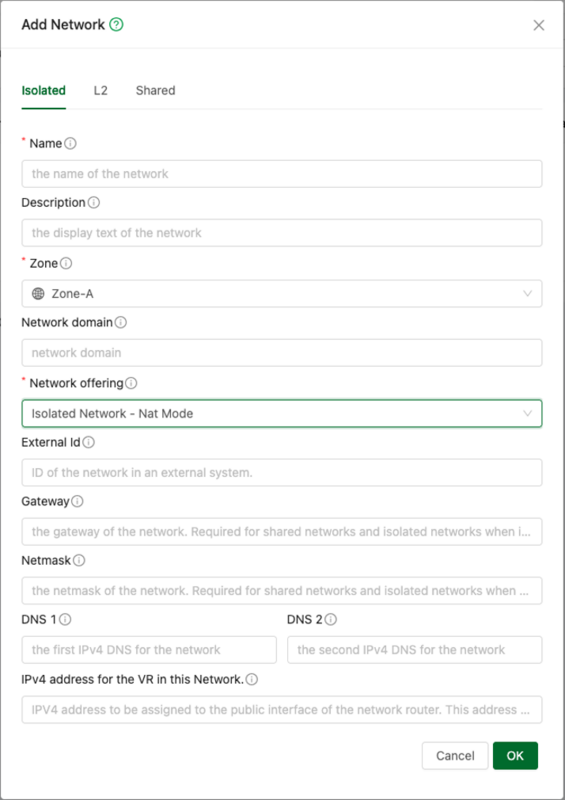Switch to the Shared tab
The width and height of the screenshot is (565, 800).
(155, 91)
